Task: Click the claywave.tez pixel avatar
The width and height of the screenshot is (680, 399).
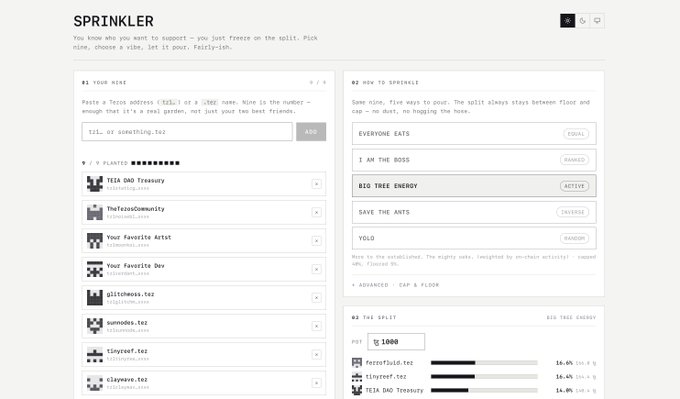Action: click(x=95, y=383)
